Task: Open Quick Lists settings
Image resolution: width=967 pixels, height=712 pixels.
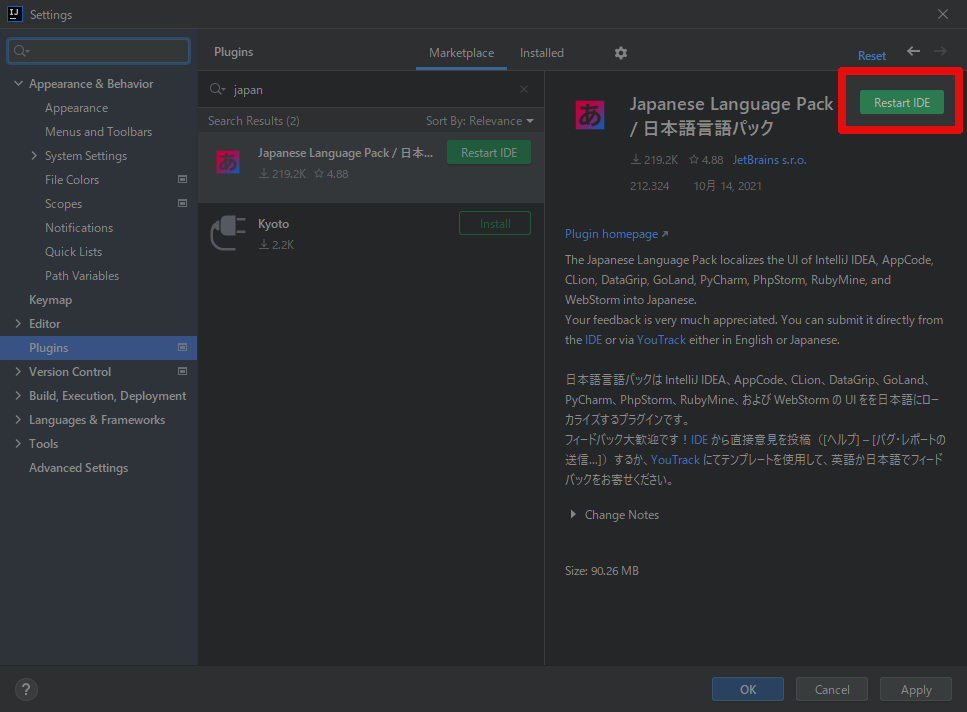Action: 73,252
